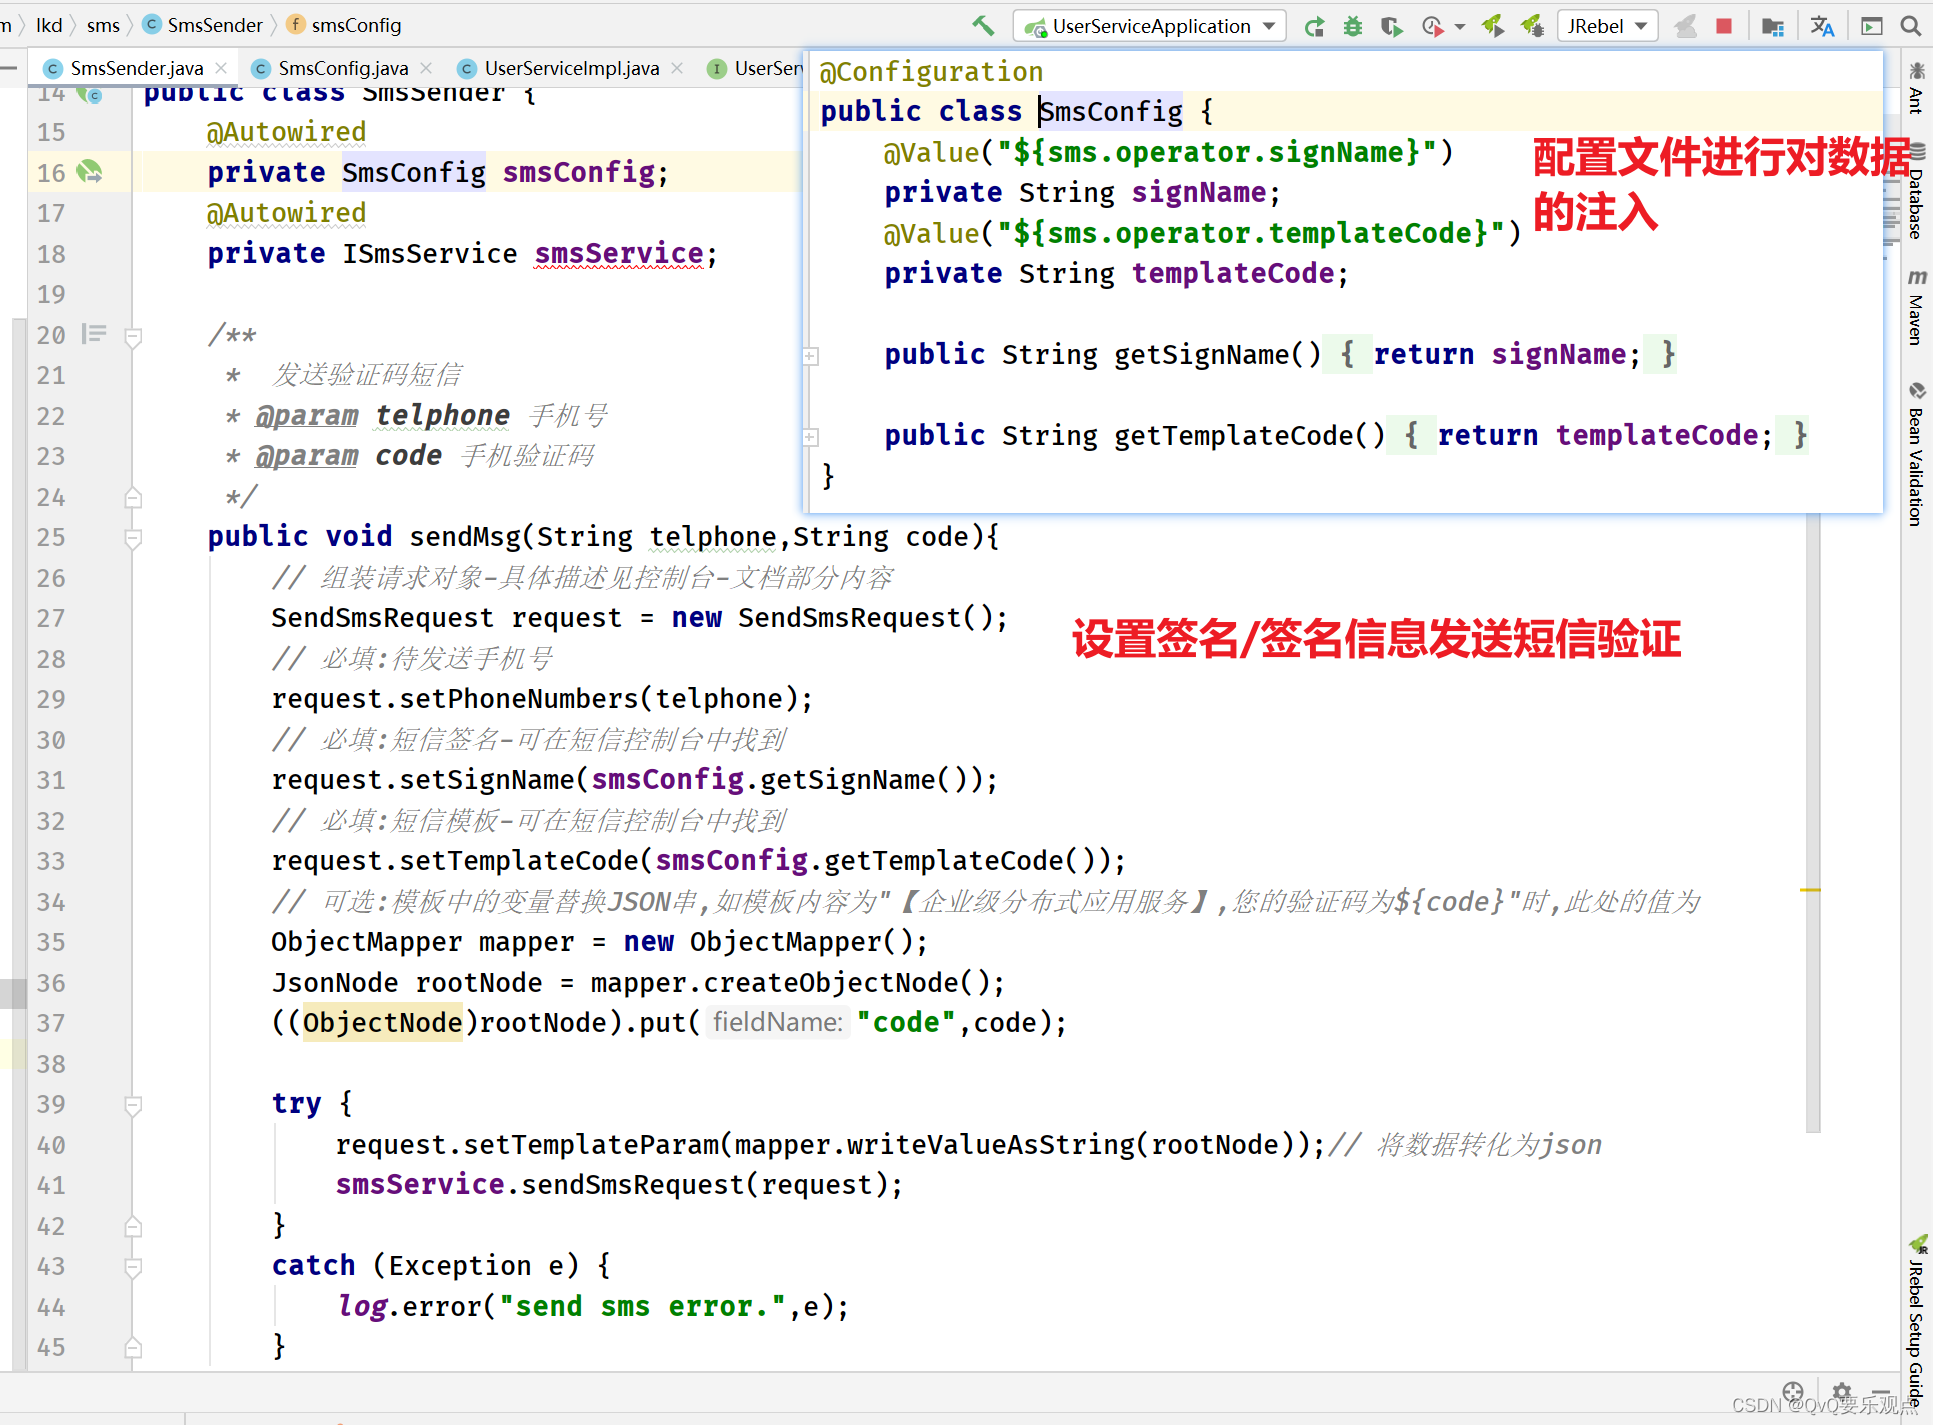Switch to the UserServiceImpl.java tab
This screenshot has height=1425, width=1933.
571,68
